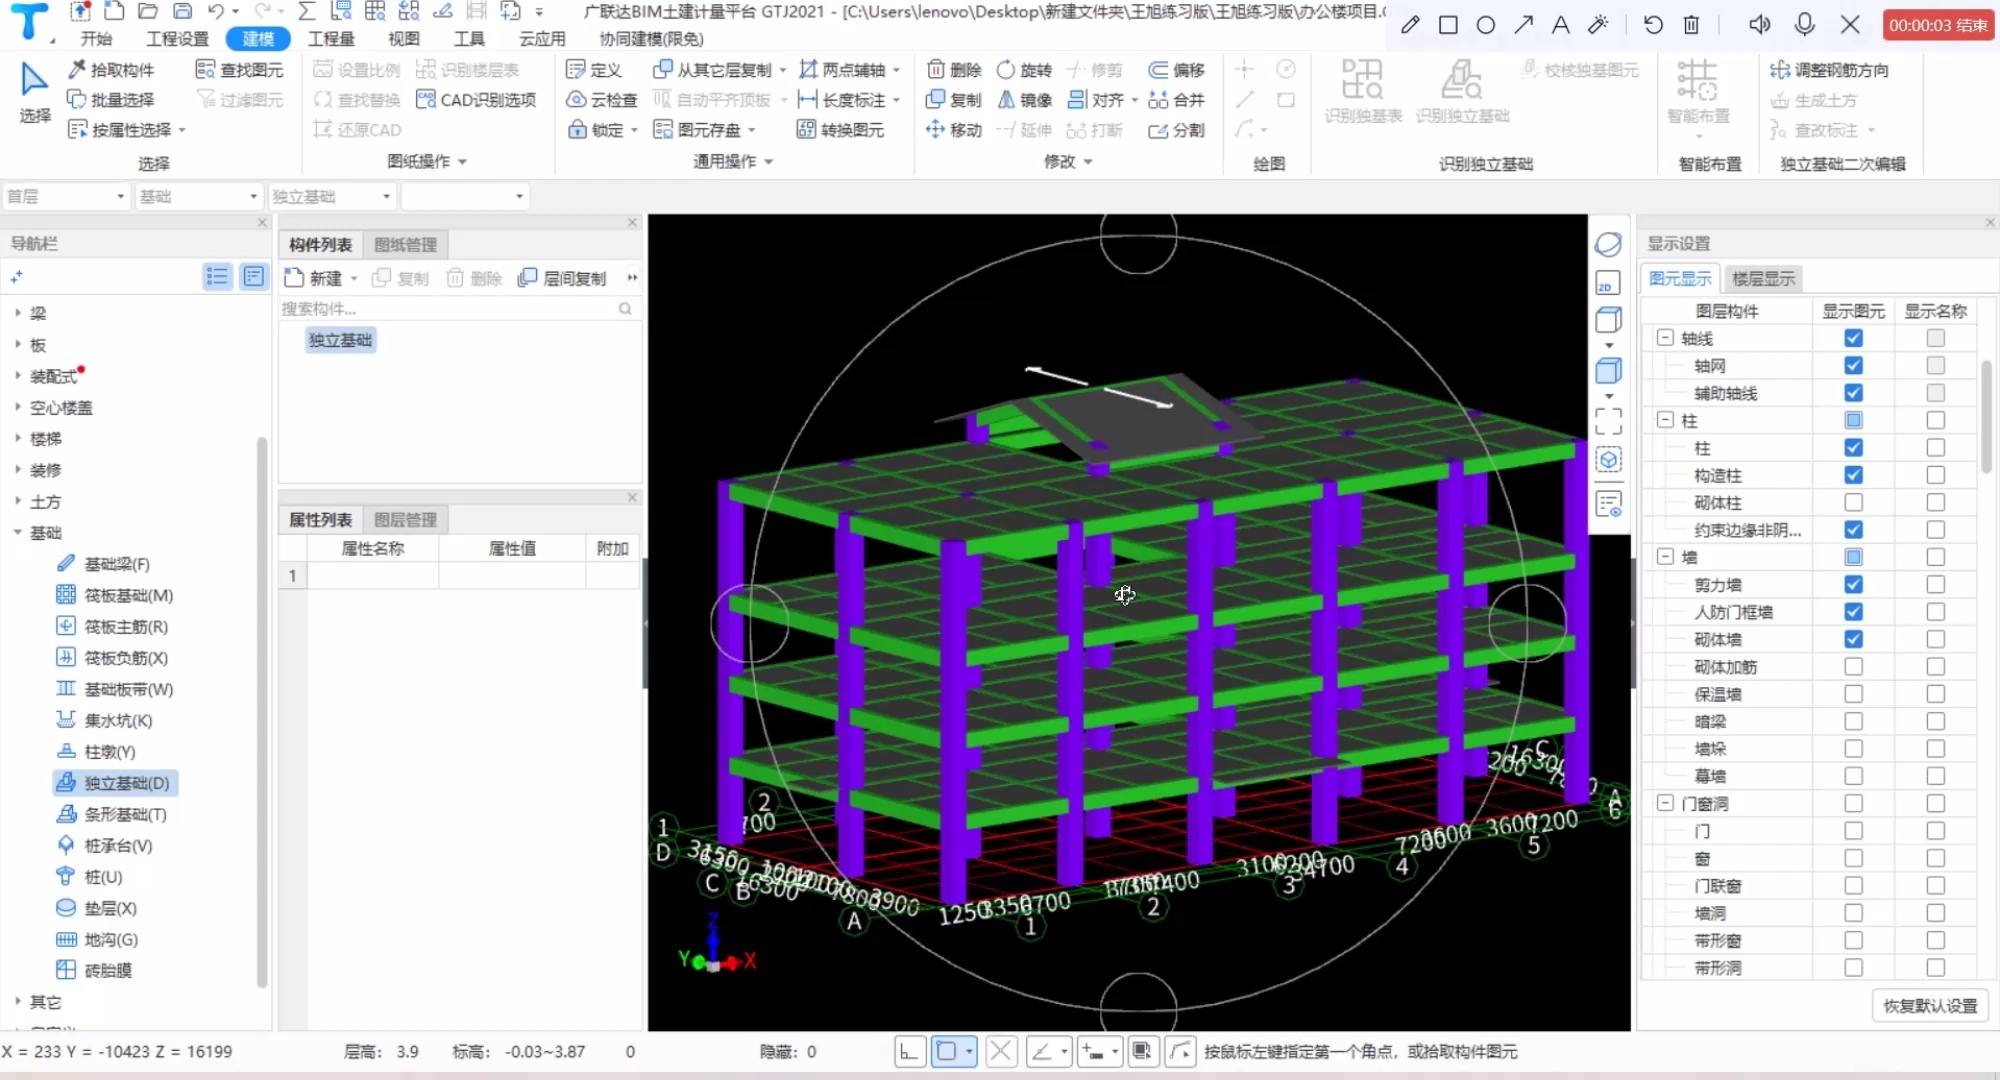Click the 云检查 cloud check icon

600,99
